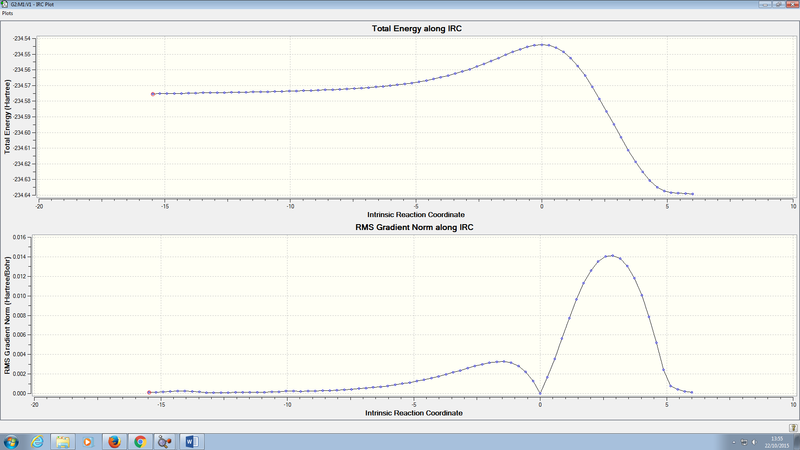Switch to Google Chrome in taskbar
The width and height of the screenshot is (800, 450).
pyautogui.click(x=140, y=442)
